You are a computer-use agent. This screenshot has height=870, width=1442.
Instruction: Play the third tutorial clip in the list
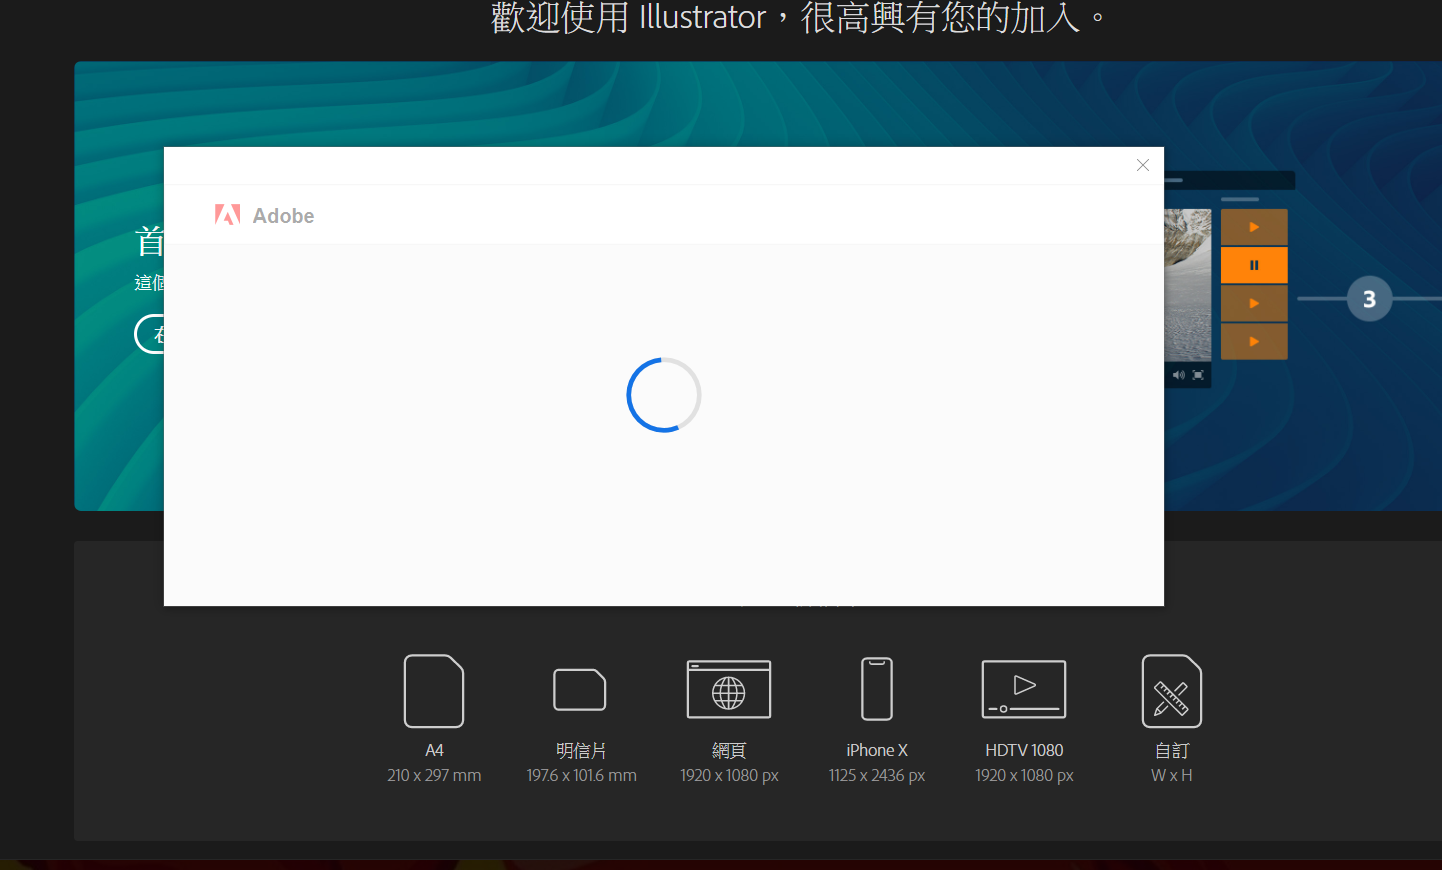(x=1254, y=303)
